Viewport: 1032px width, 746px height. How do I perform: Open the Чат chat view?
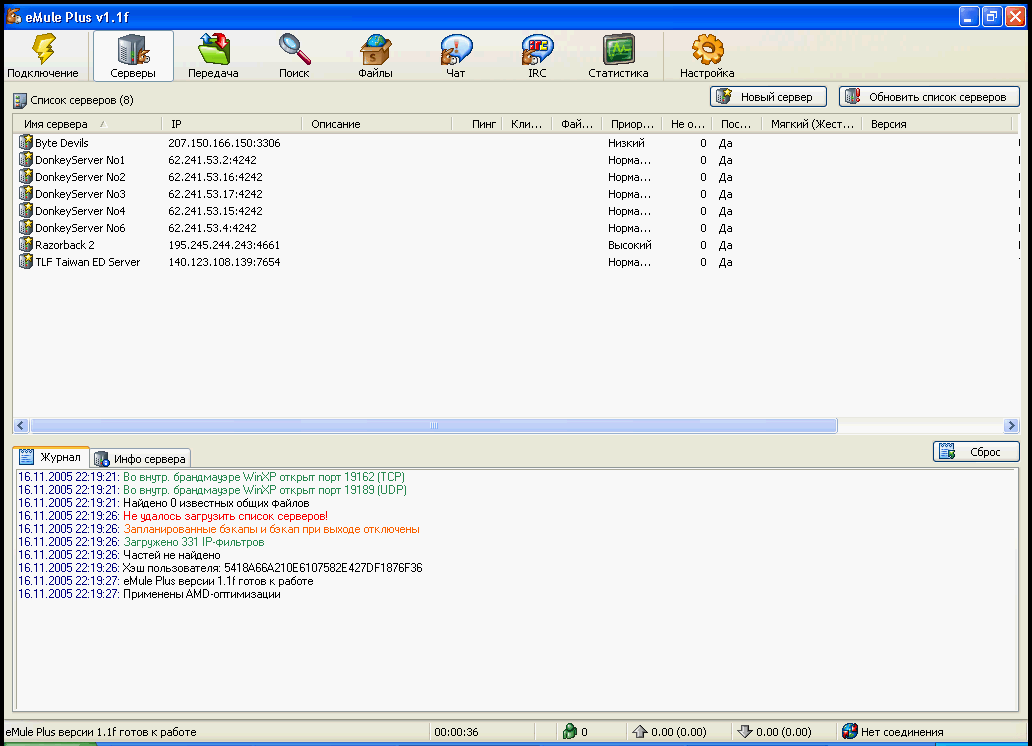pos(455,57)
